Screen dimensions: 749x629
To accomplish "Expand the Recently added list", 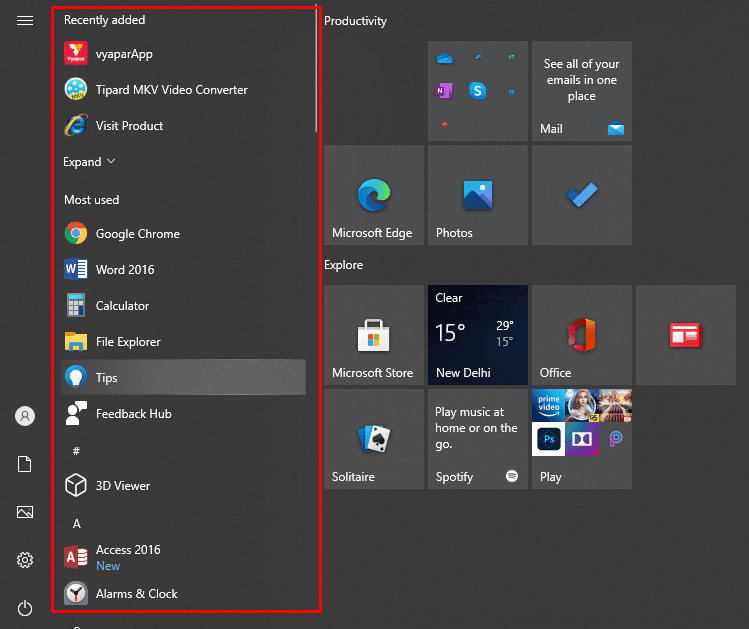I will pos(89,162).
